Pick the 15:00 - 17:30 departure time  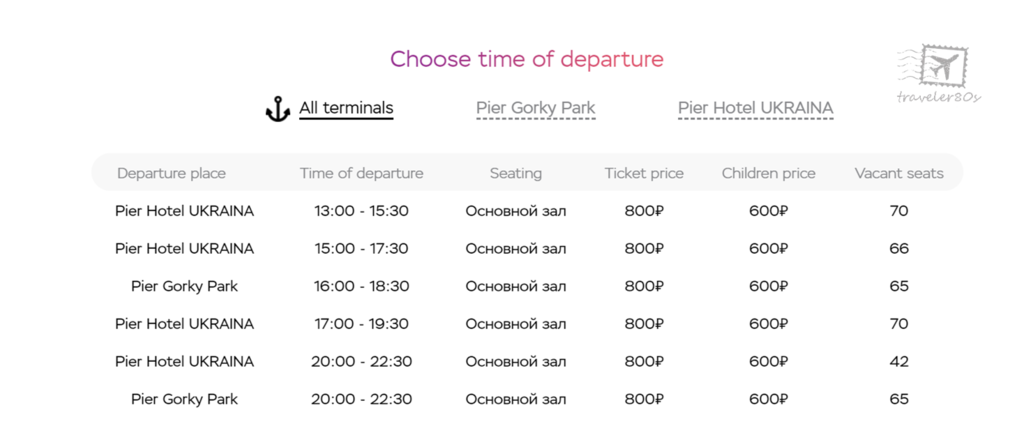[x=361, y=249]
